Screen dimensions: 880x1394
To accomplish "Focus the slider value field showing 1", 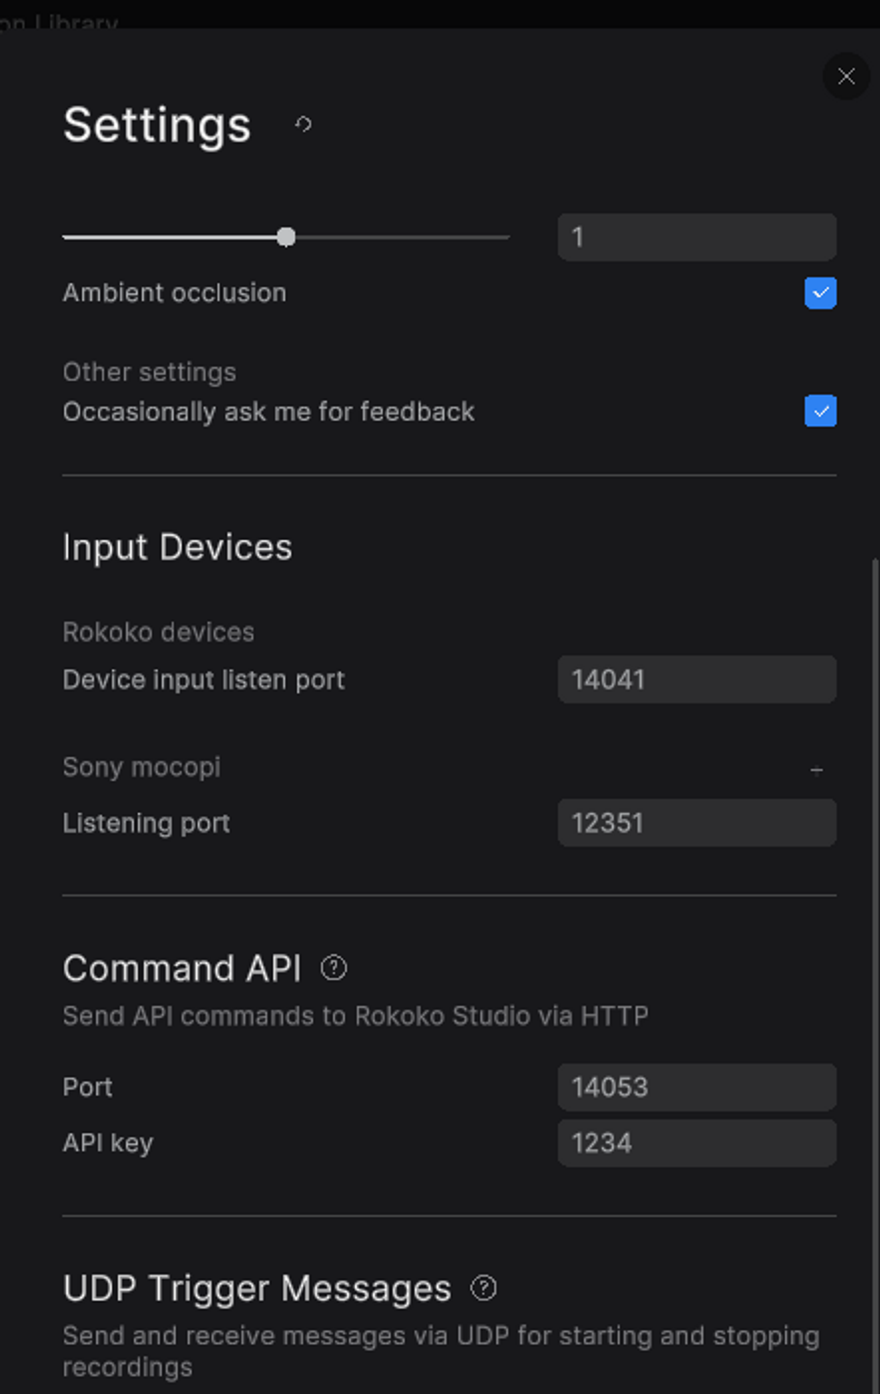I will click(697, 237).
